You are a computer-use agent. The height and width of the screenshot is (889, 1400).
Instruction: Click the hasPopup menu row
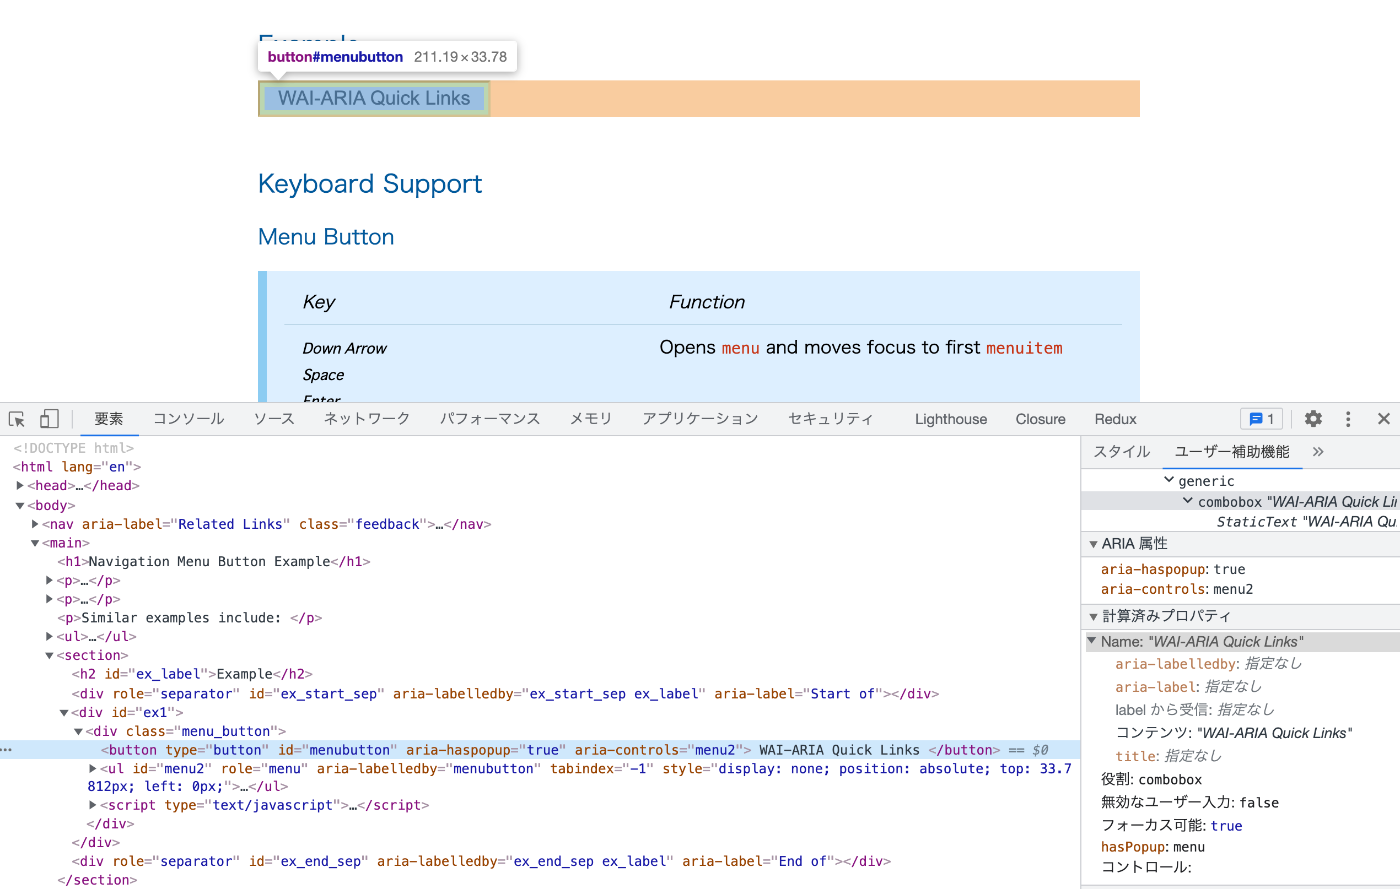point(1153,847)
